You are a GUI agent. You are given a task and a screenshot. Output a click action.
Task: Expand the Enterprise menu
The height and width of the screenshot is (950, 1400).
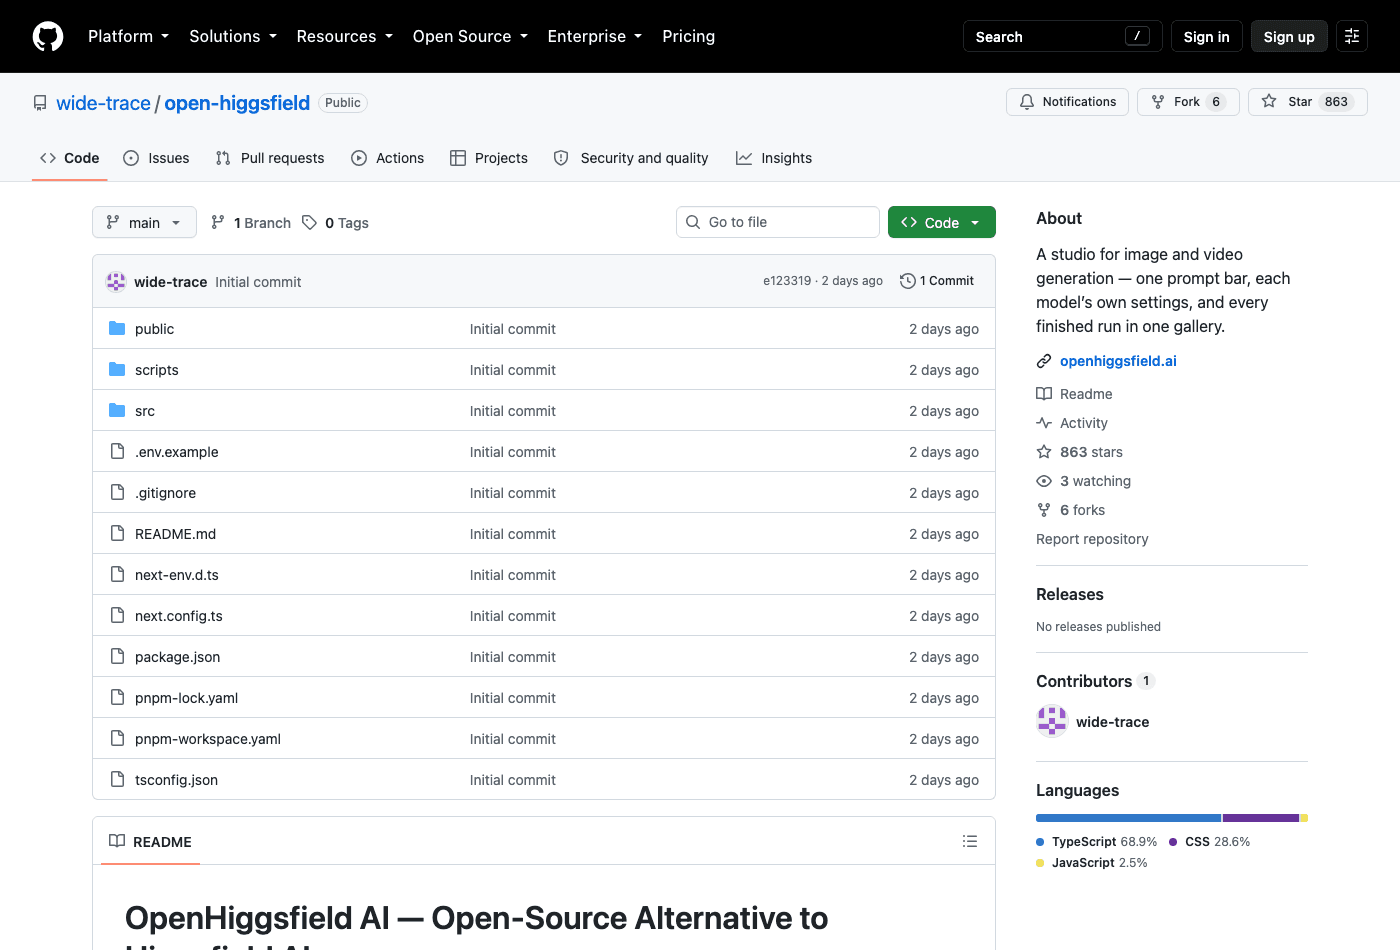[594, 36]
